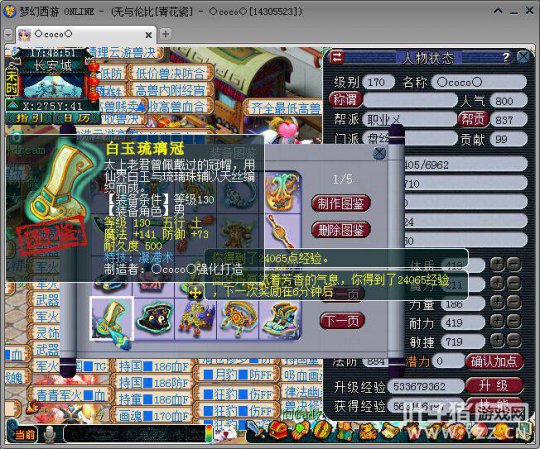
Task: Click the 帮贡 guild contribution button
Action: [473, 119]
